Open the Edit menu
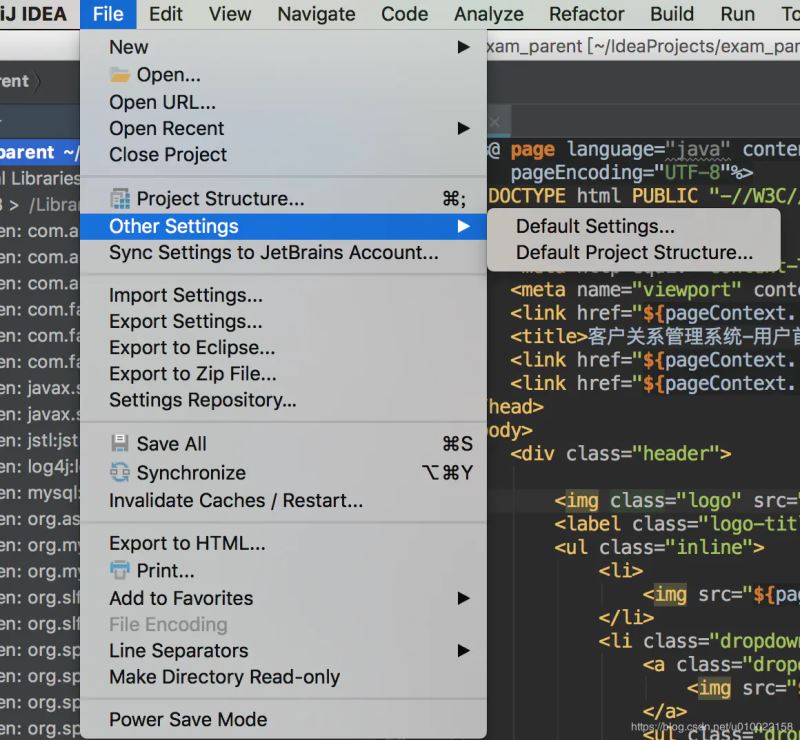This screenshot has height=740, width=800. point(166,14)
